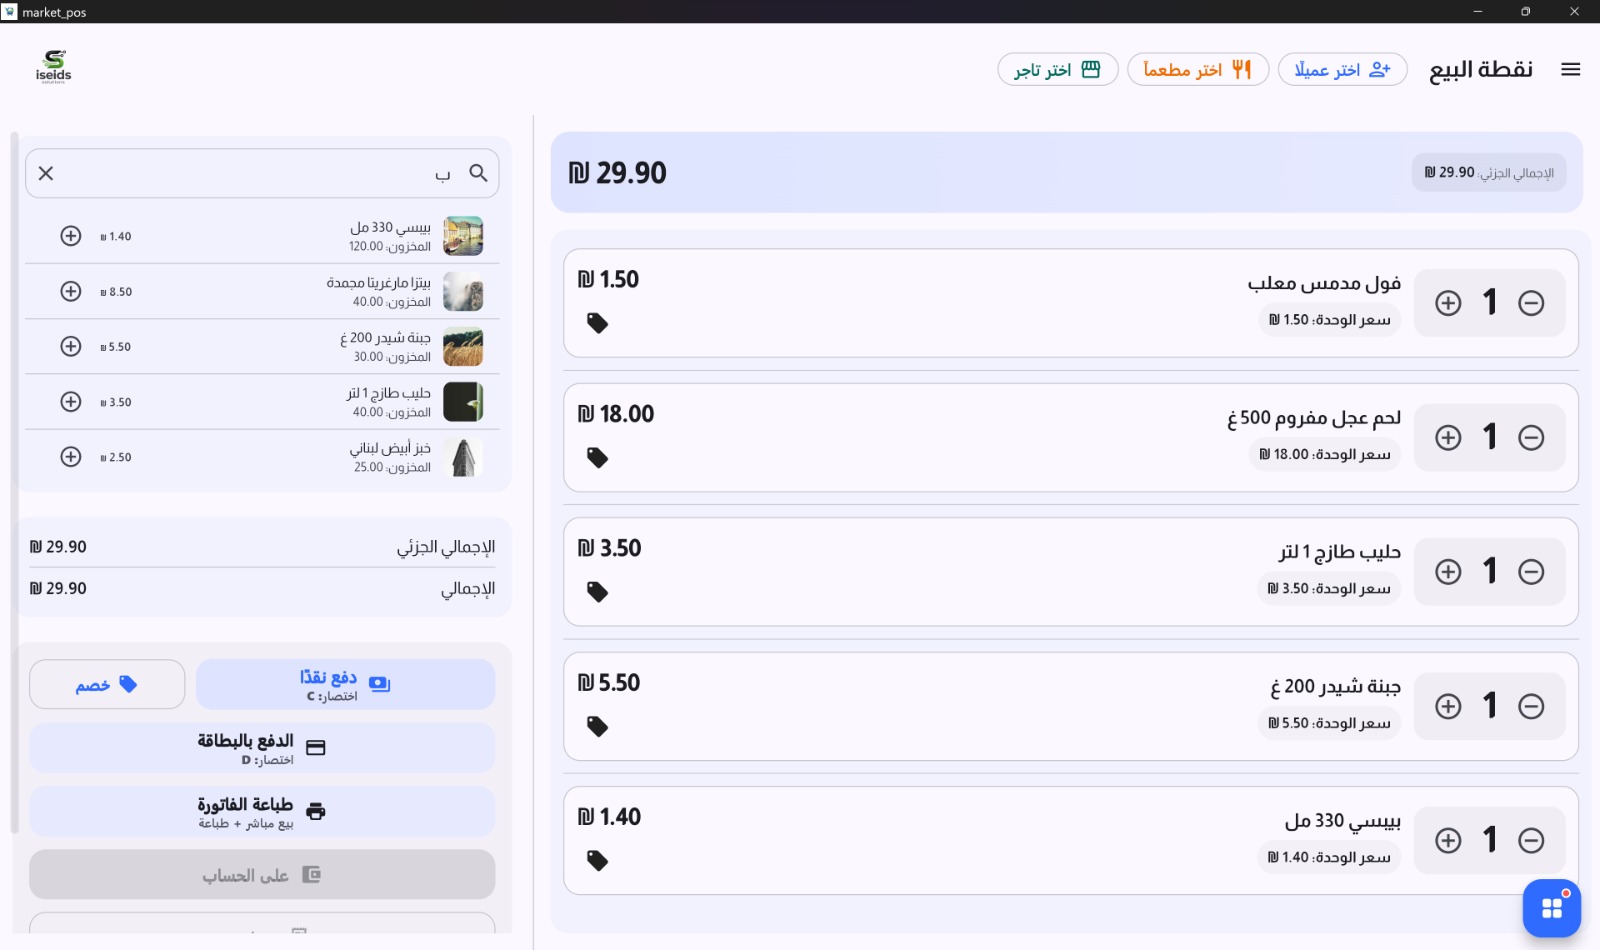Open بيتزا مارغريتا product thumbnail
The height and width of the screenshot is (950, 1600).
pos(463,291)
